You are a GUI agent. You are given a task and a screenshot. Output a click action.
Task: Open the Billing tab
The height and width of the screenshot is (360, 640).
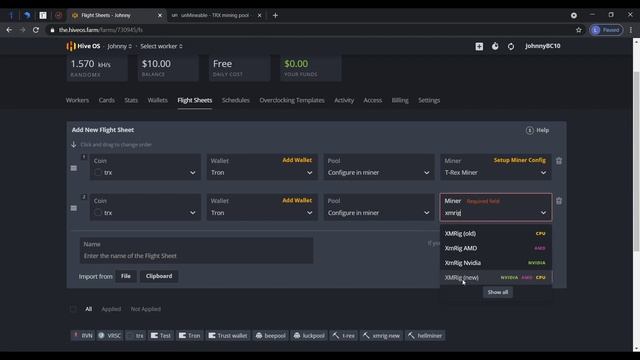400,100
